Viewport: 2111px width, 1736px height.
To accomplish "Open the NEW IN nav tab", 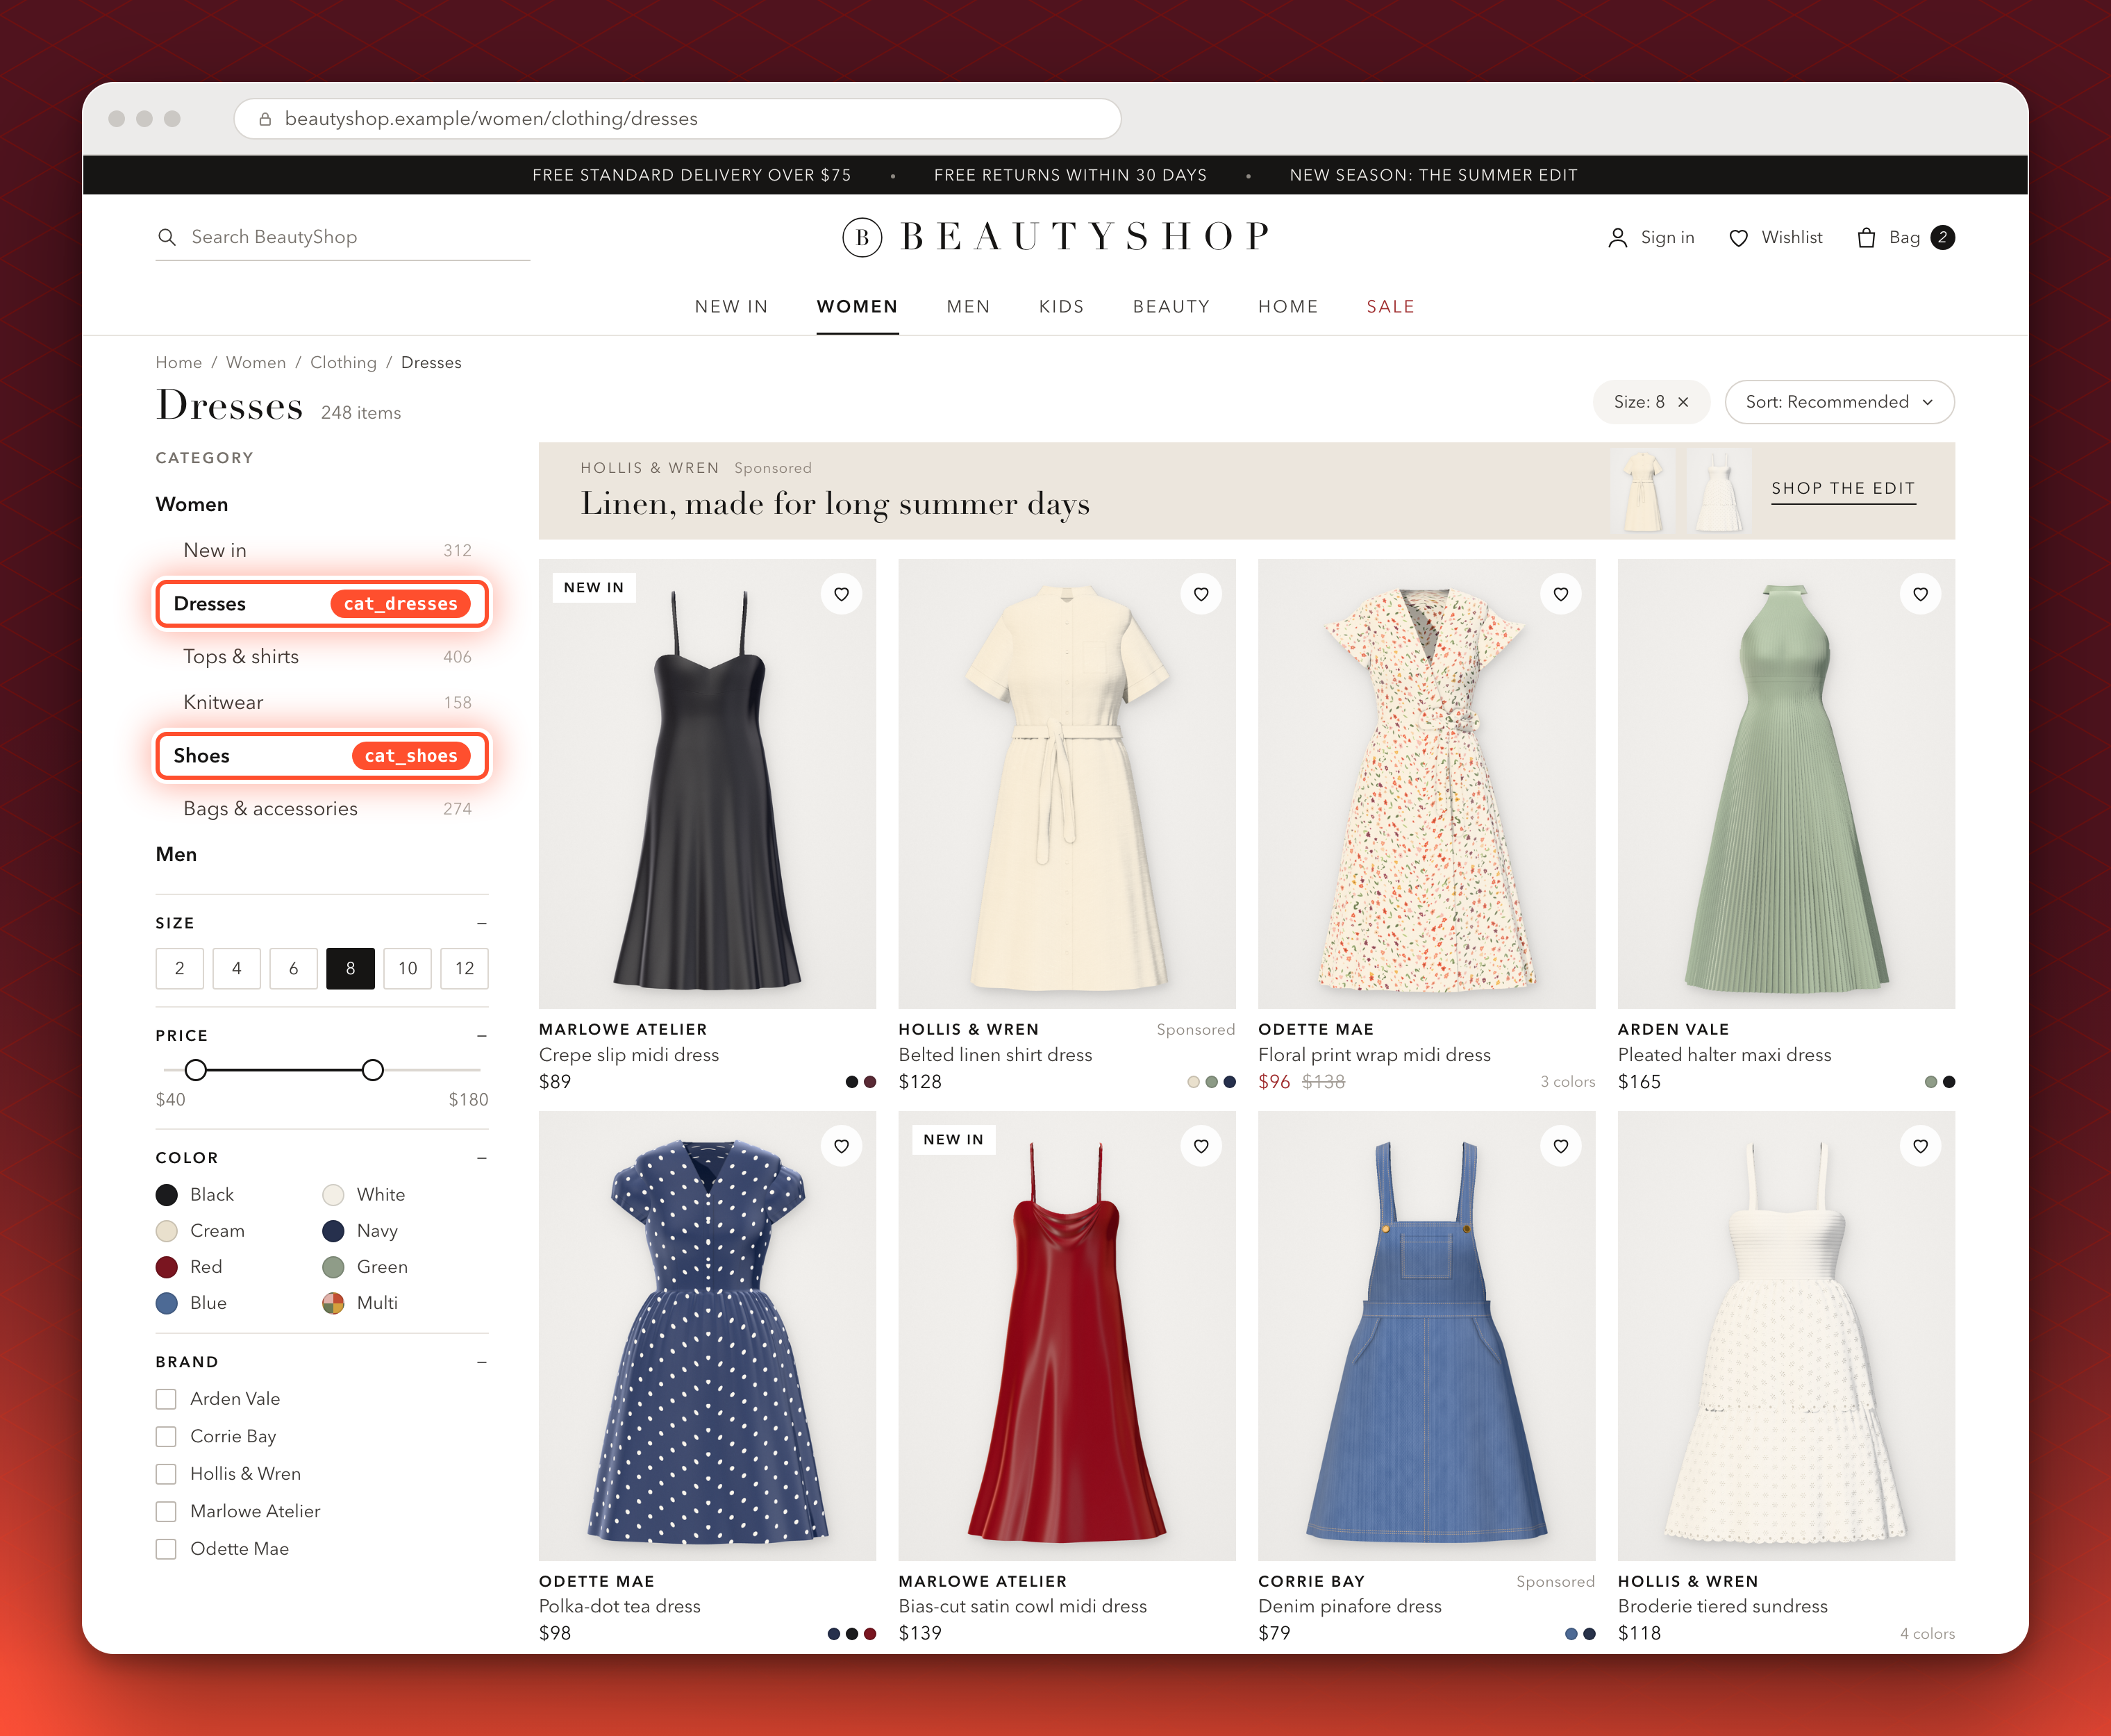I will 732,306.
